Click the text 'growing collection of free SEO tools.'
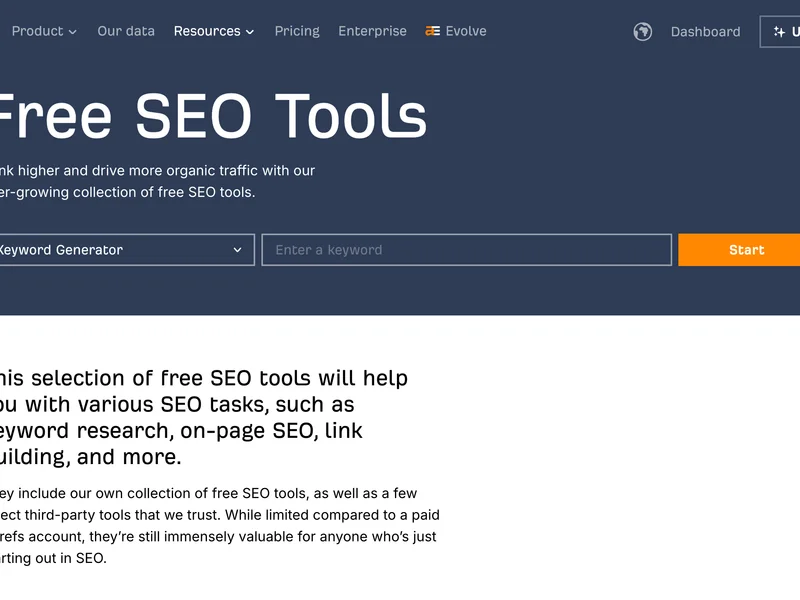 point(136,192)
